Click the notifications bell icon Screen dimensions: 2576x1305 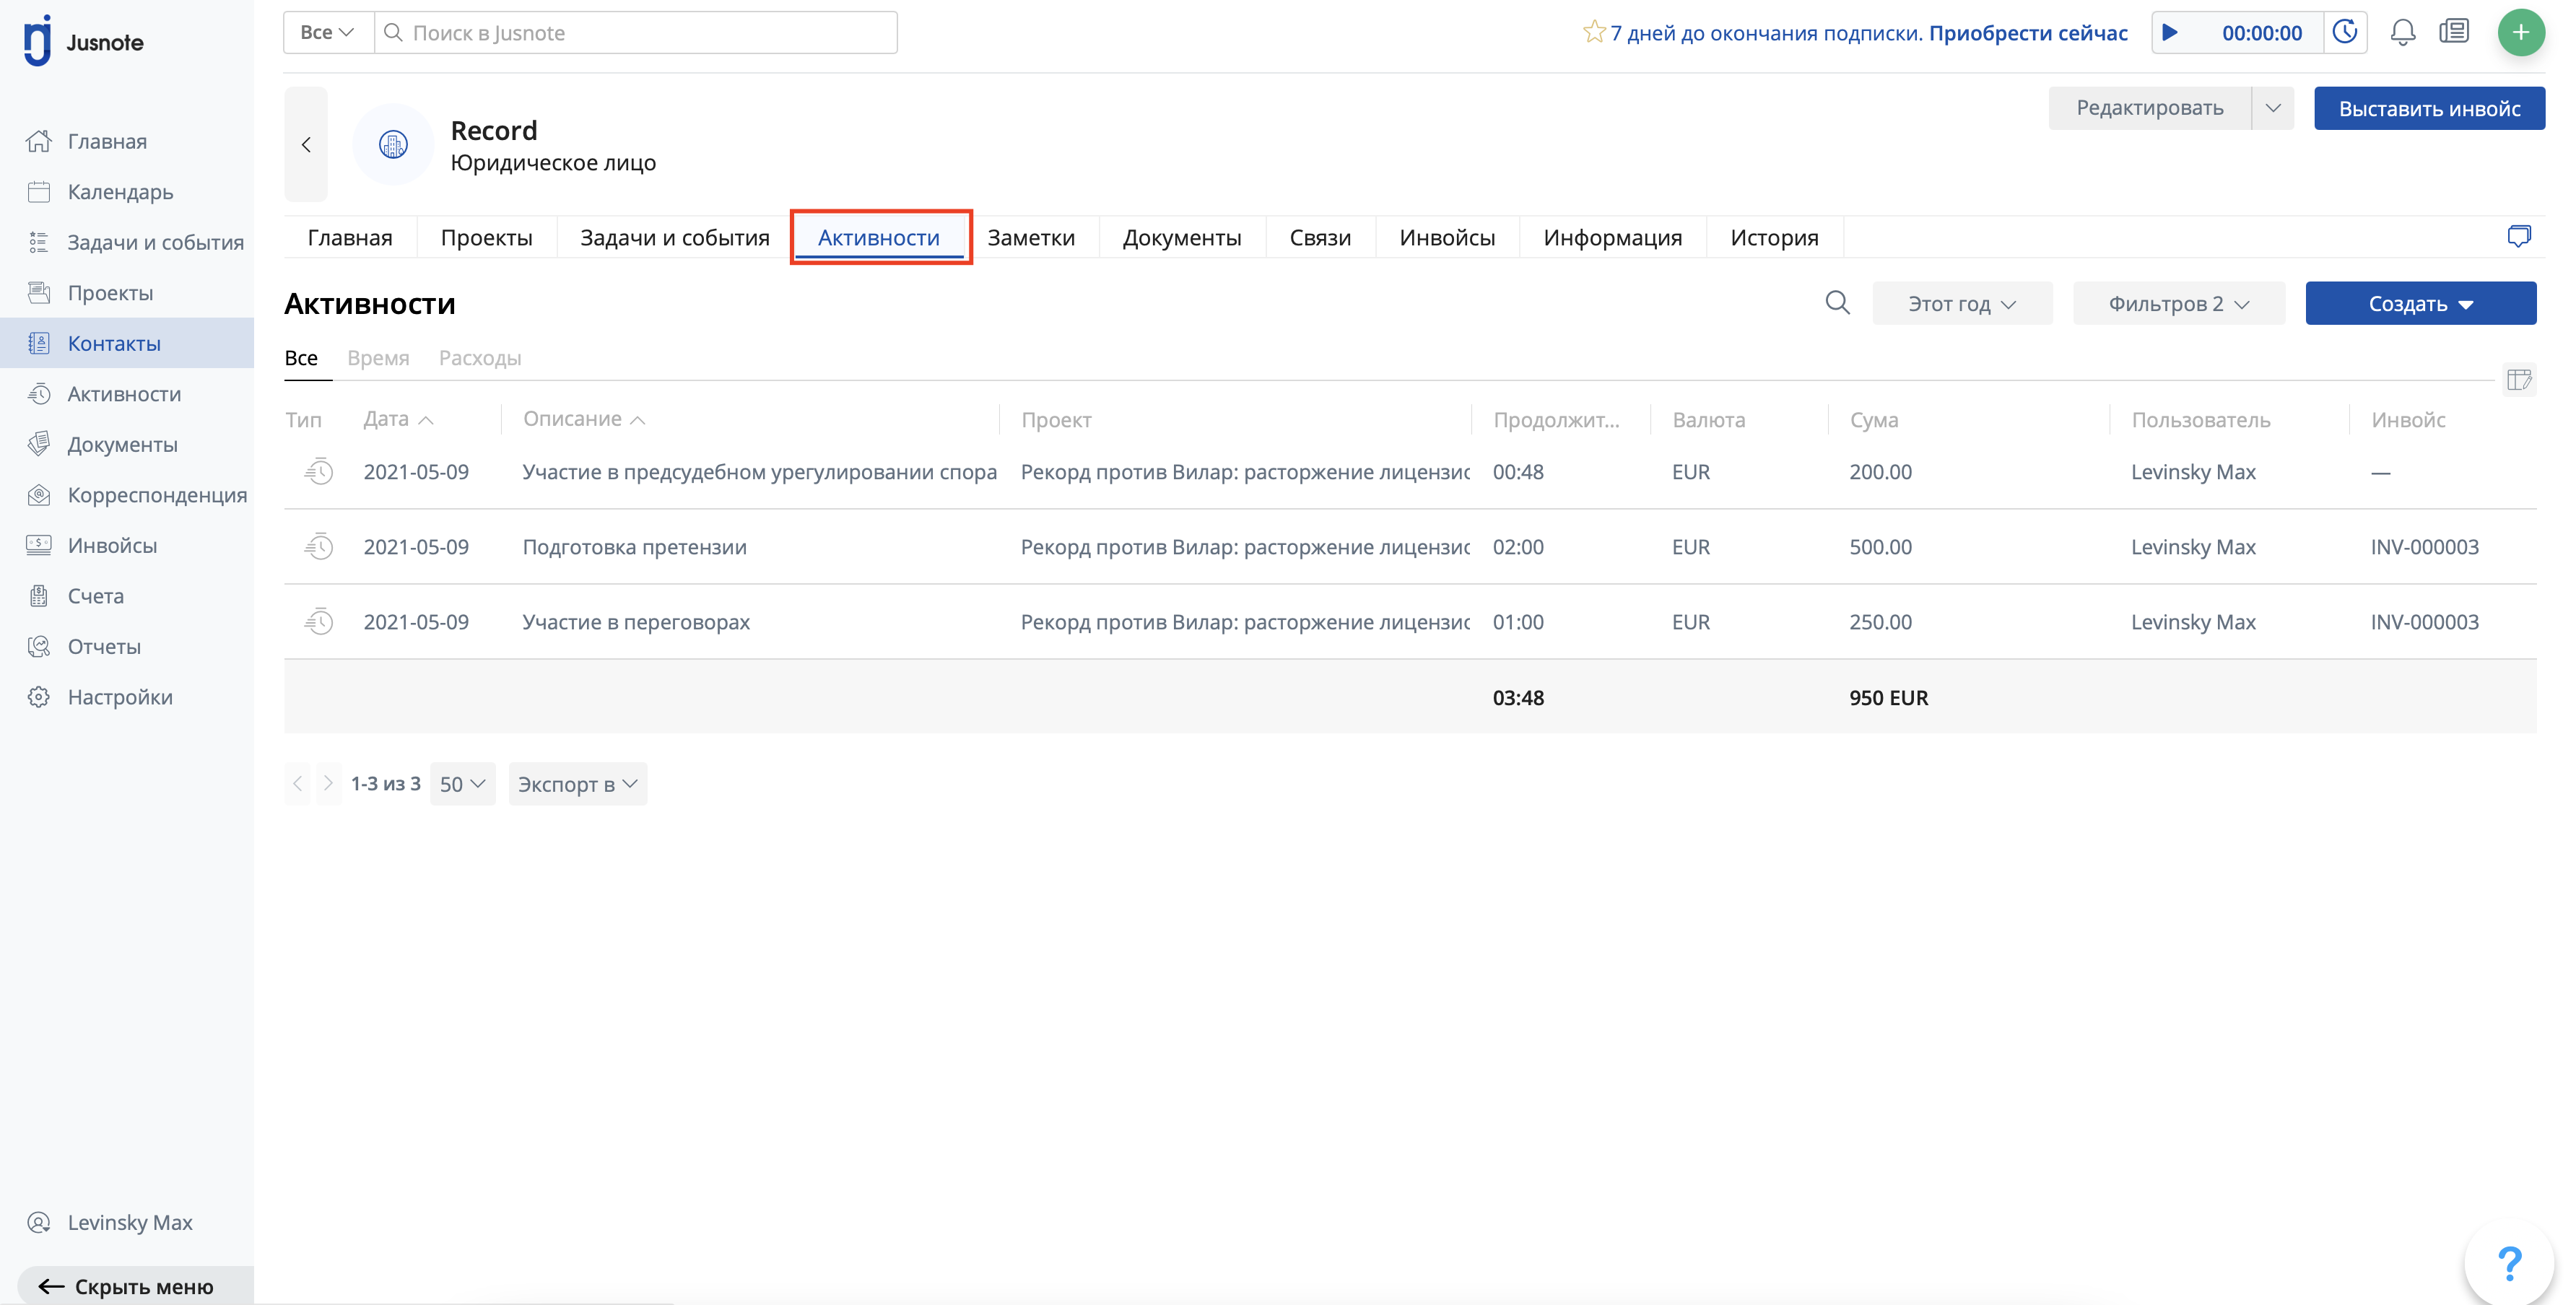(x=2402, y=33)
